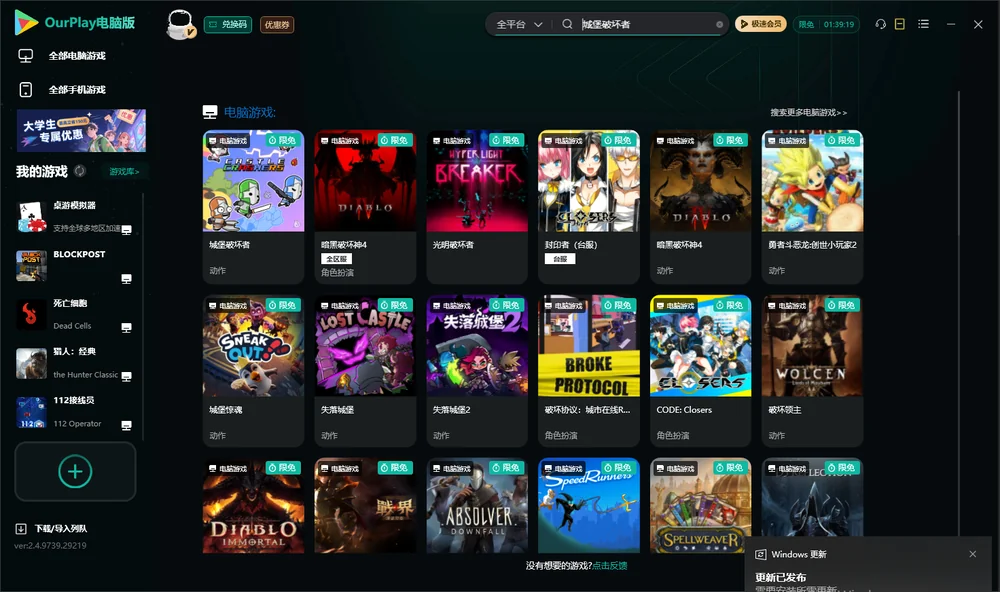Click the mini-mode window icon in title bar

pos(900,24)
